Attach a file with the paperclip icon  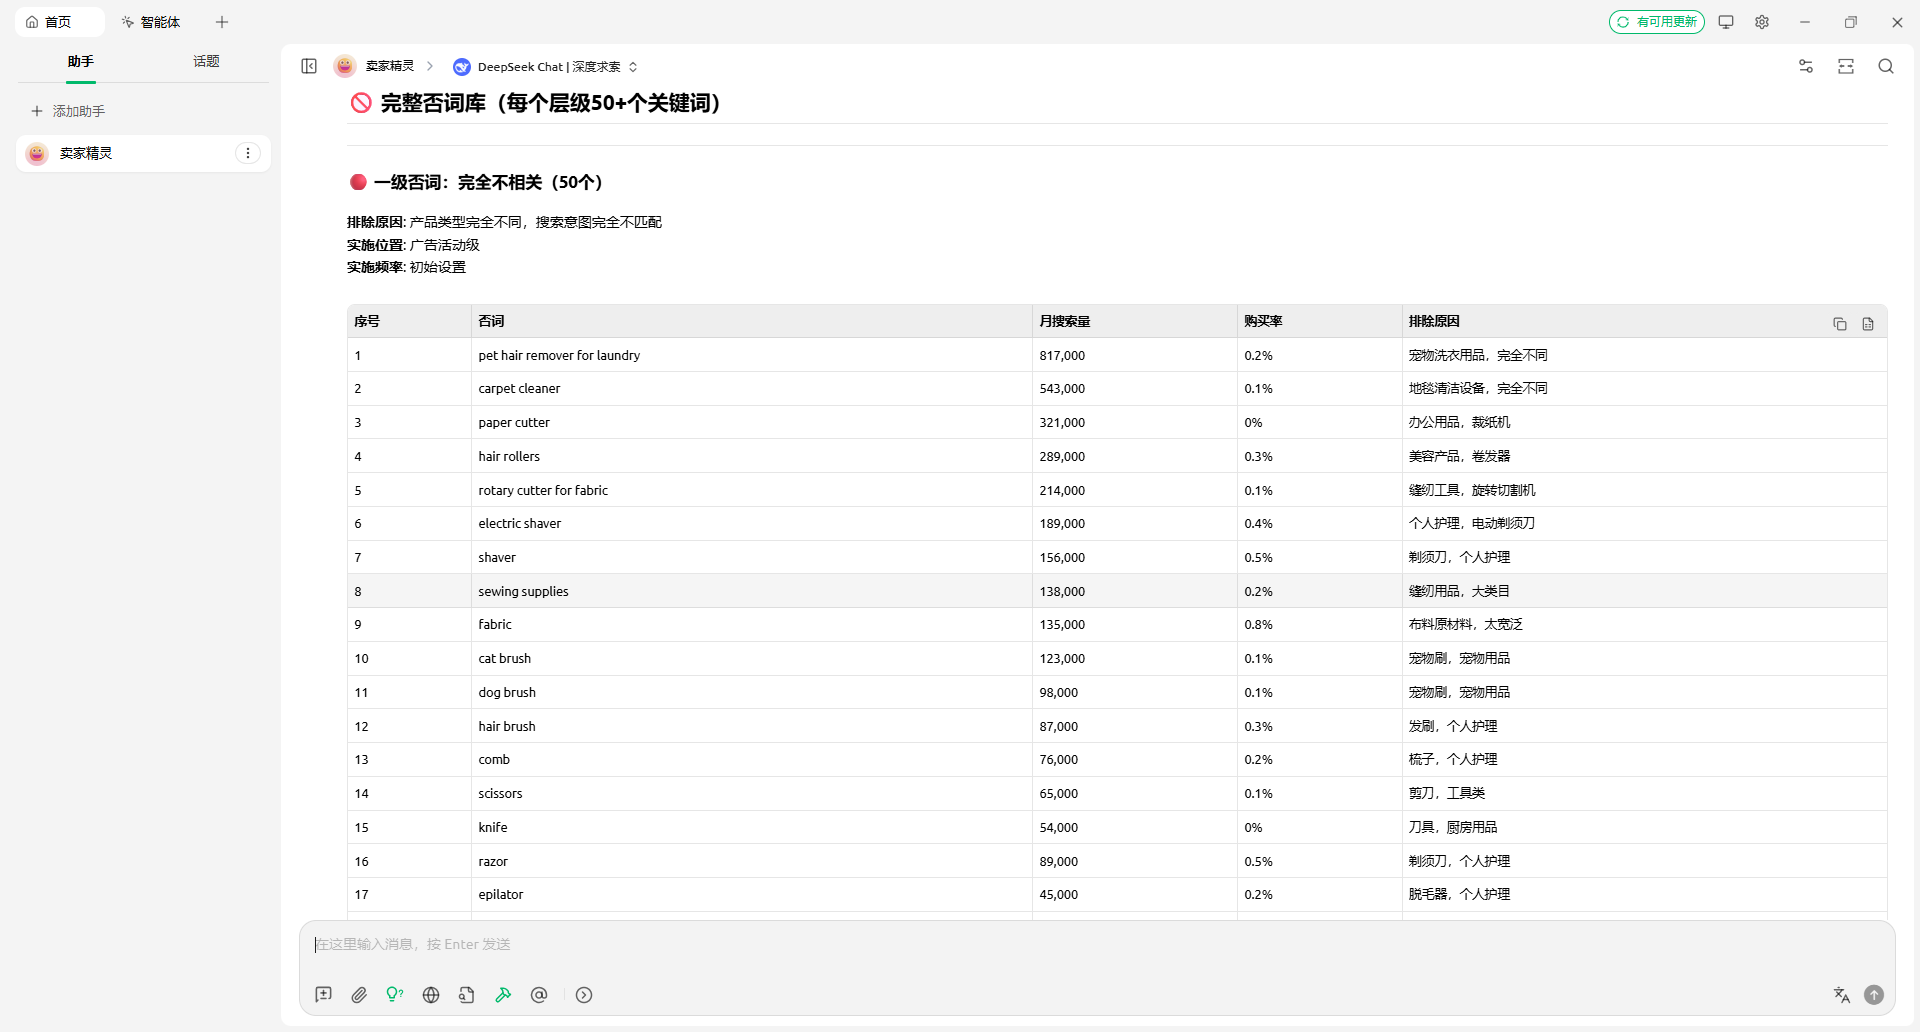pyautogui.click(x=359, y=994)
